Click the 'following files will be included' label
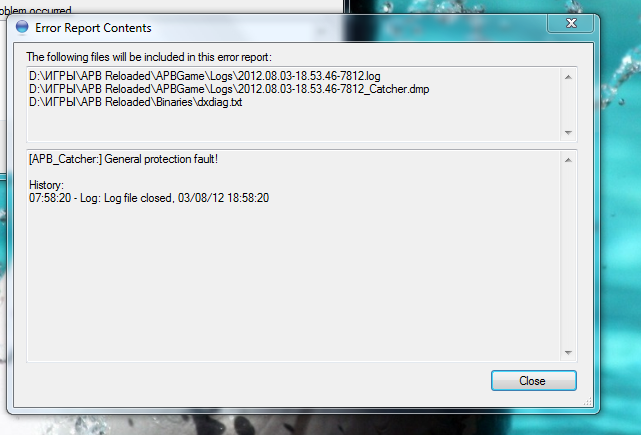 (149, 57)
